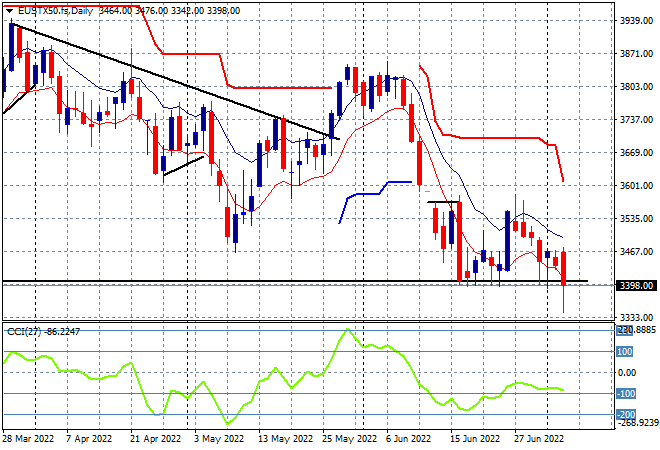This screenshot has height=450, width=660.
Task: Select the short black line near 3565
Action: [443, 202]
